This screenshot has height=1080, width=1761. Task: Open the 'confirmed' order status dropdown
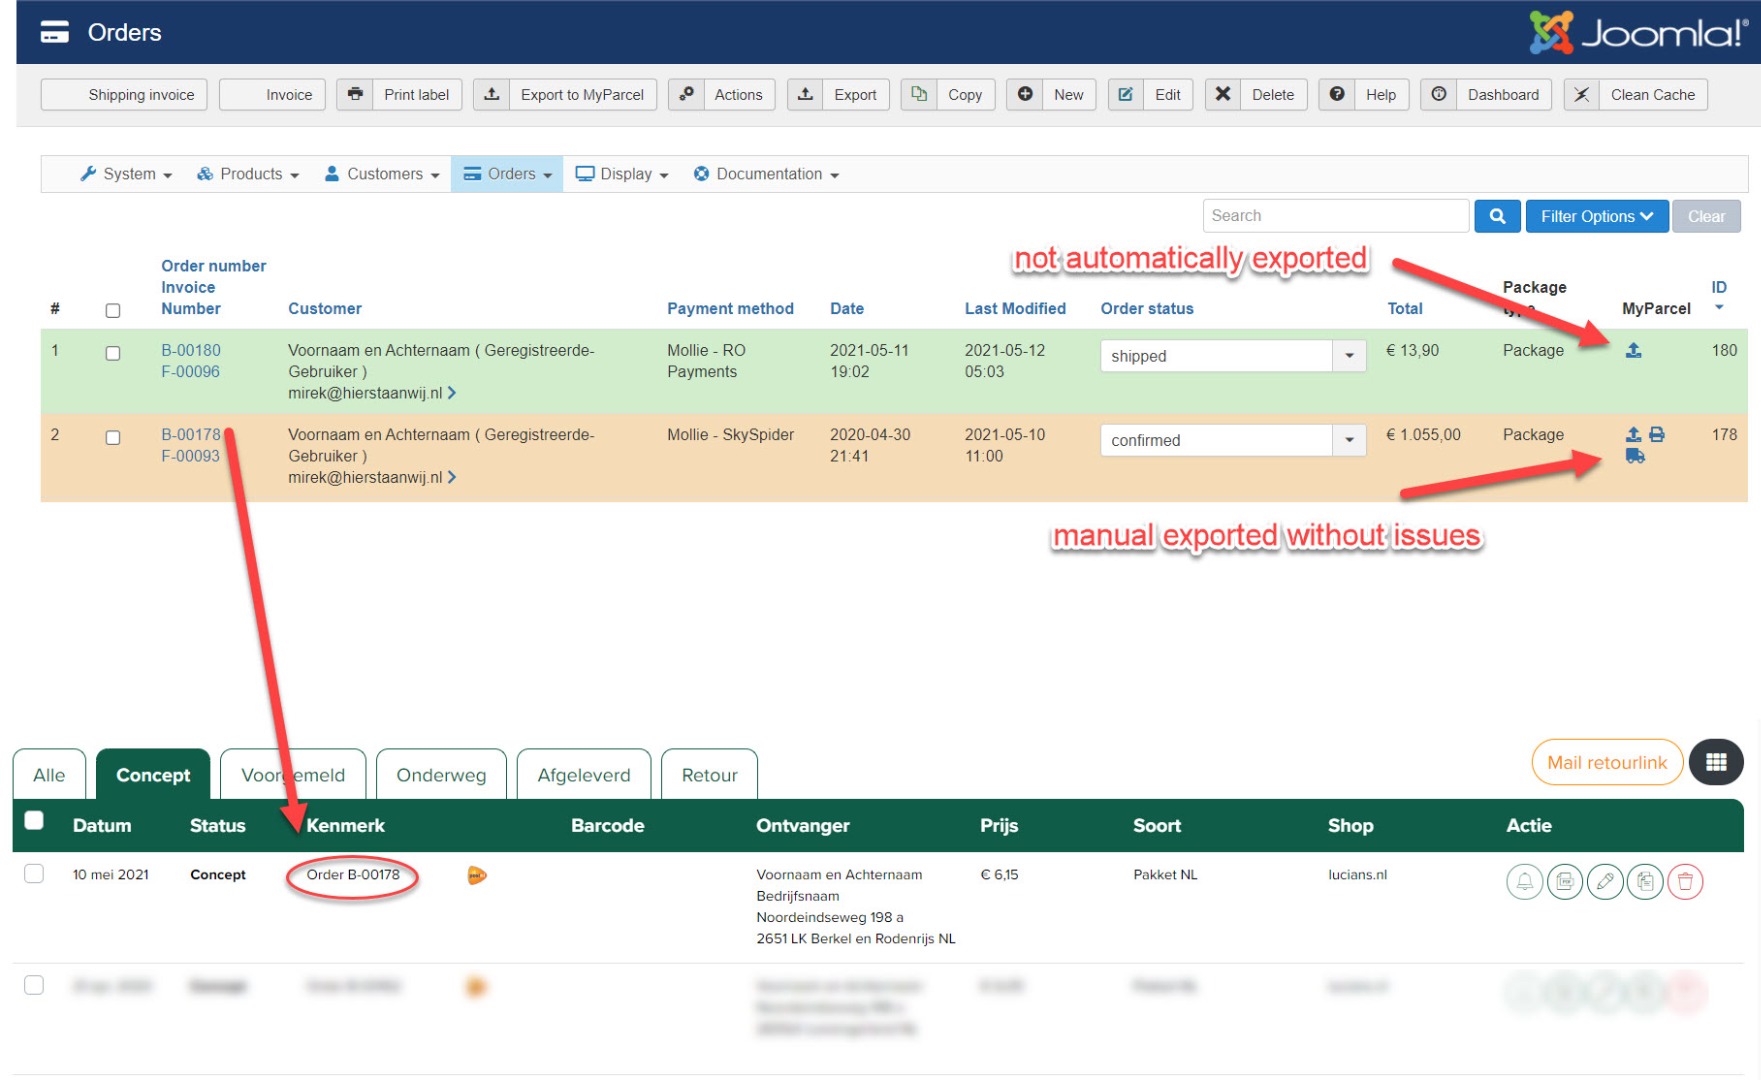point(1349,440)
